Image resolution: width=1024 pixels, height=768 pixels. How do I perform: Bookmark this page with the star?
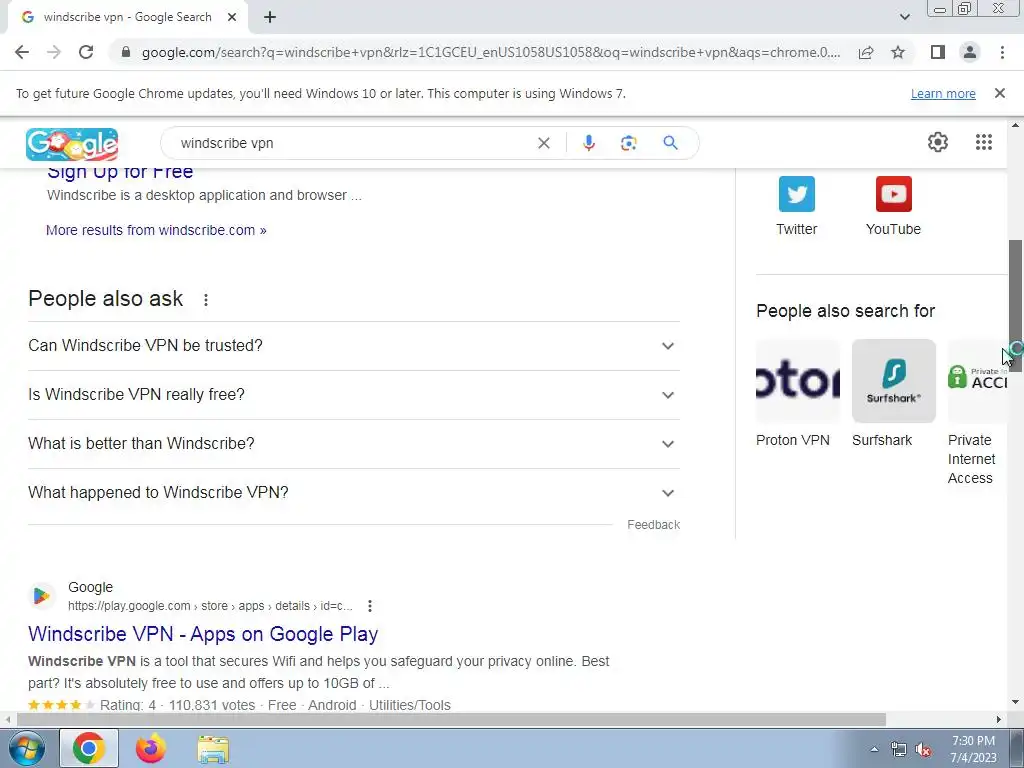pyautogui.click(x=898, y=52)
